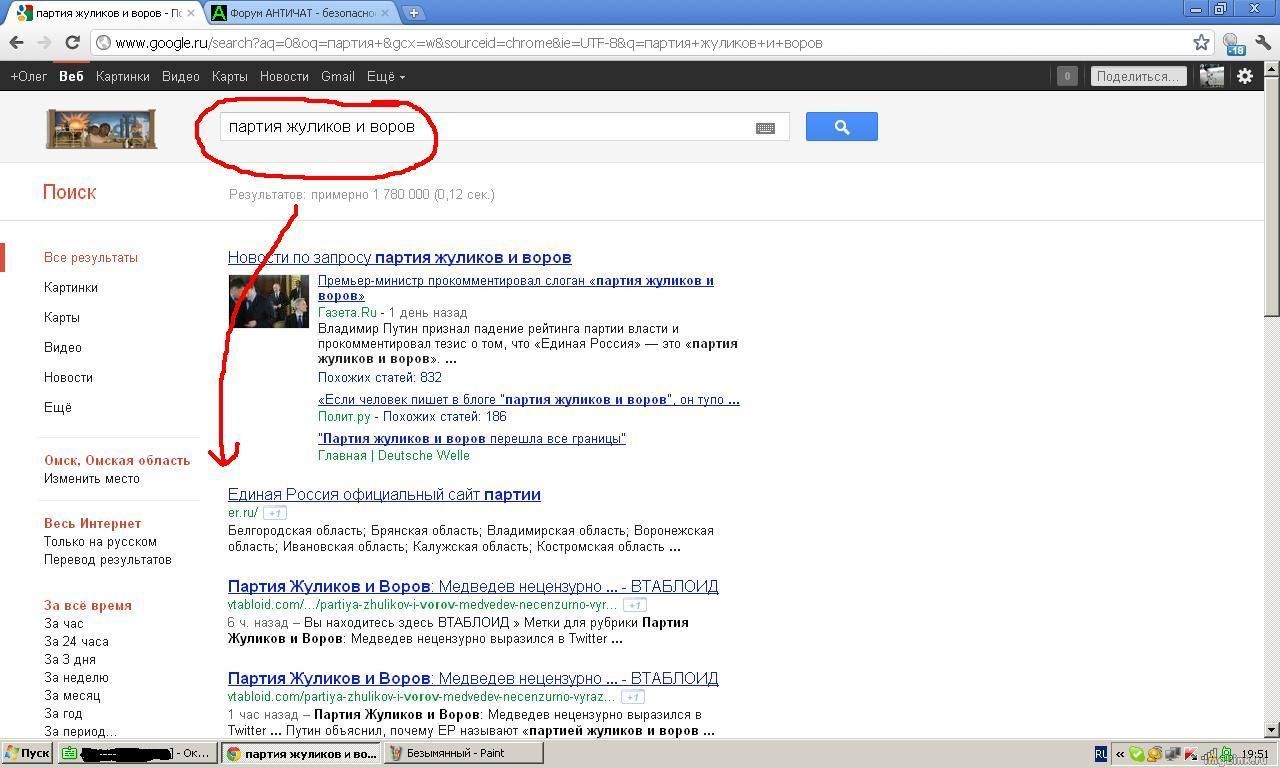Viewport: 1280px width, 768px height.
Task: Click the Google settings gear icon
Action: click(x=1245, y=76)
